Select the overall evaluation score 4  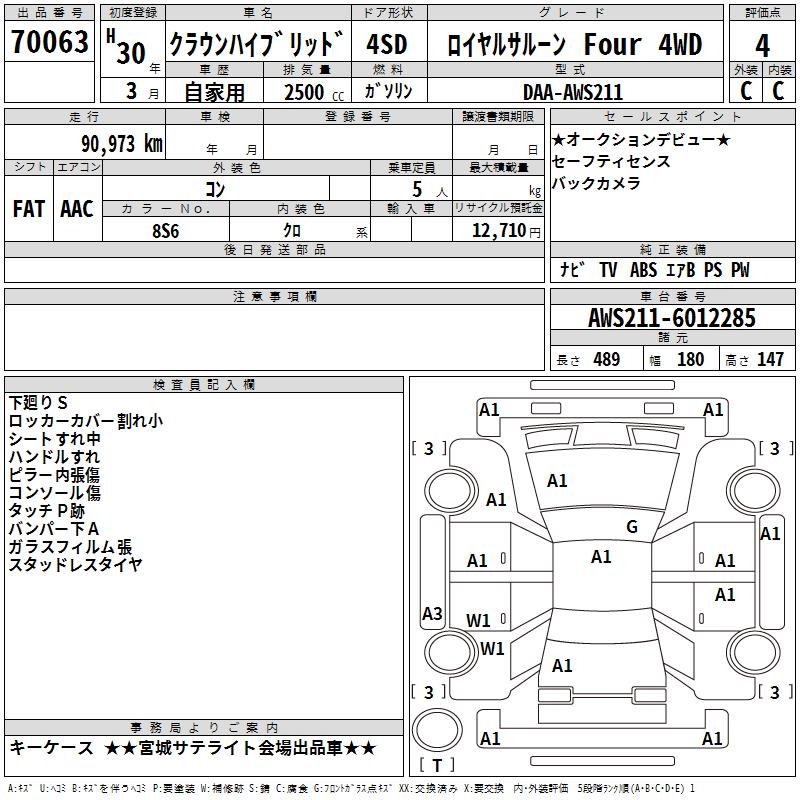coord(762,45)
